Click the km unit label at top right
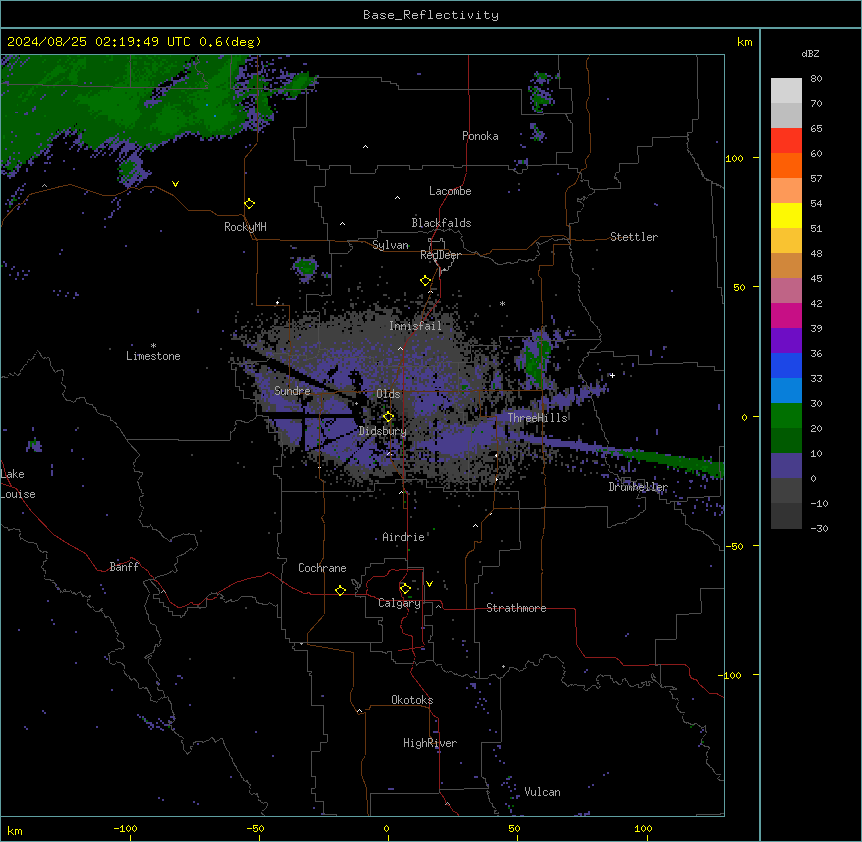 coord(744,42)
